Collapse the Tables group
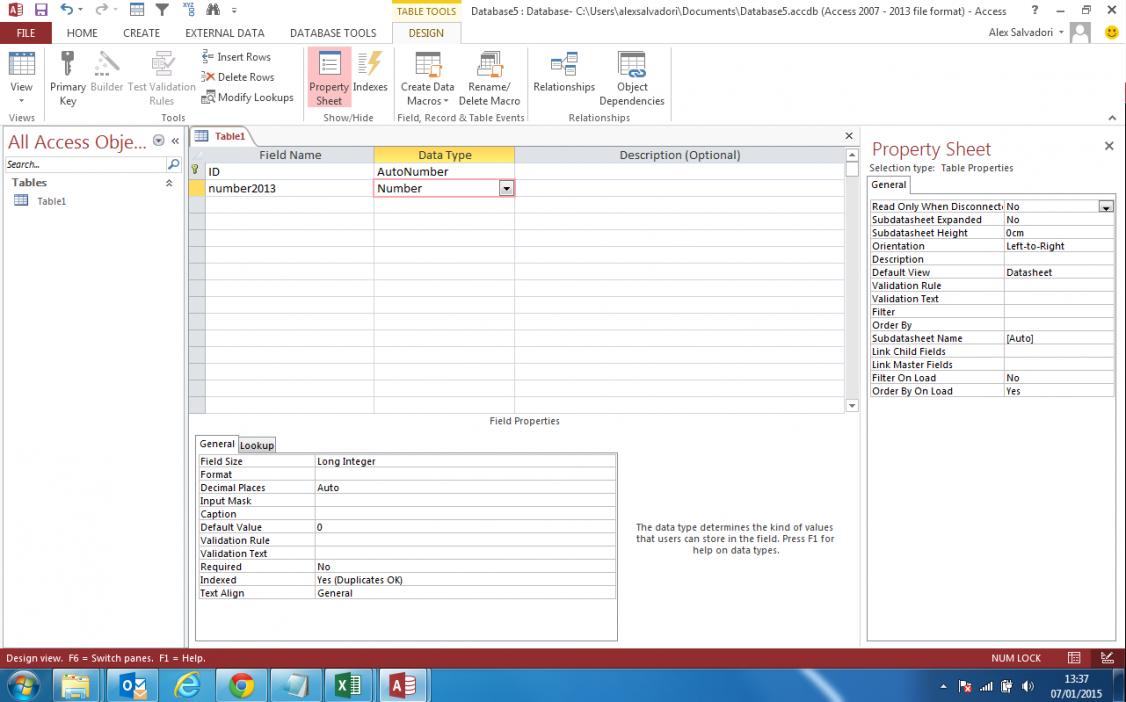The width and height of the screenshot is (1126, 702). [169, 183]
